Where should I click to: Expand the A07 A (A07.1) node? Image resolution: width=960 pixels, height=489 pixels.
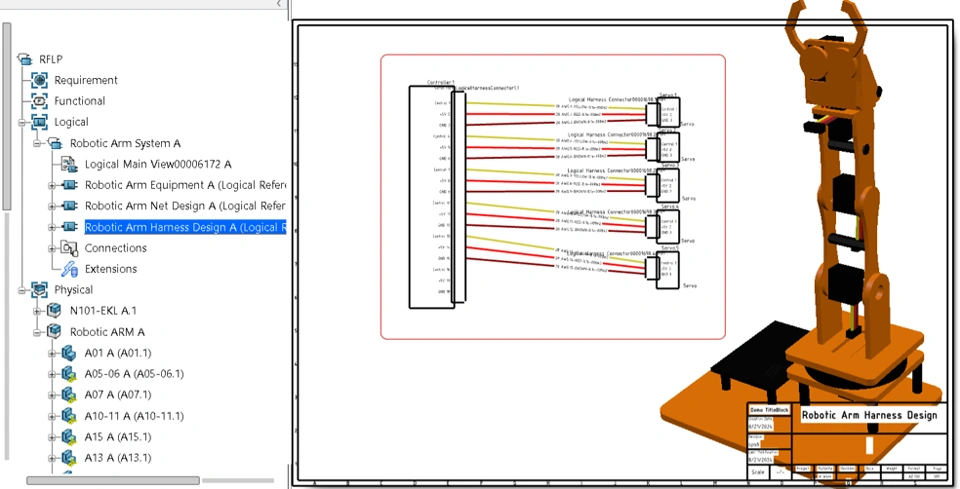(x=51, y=395)
